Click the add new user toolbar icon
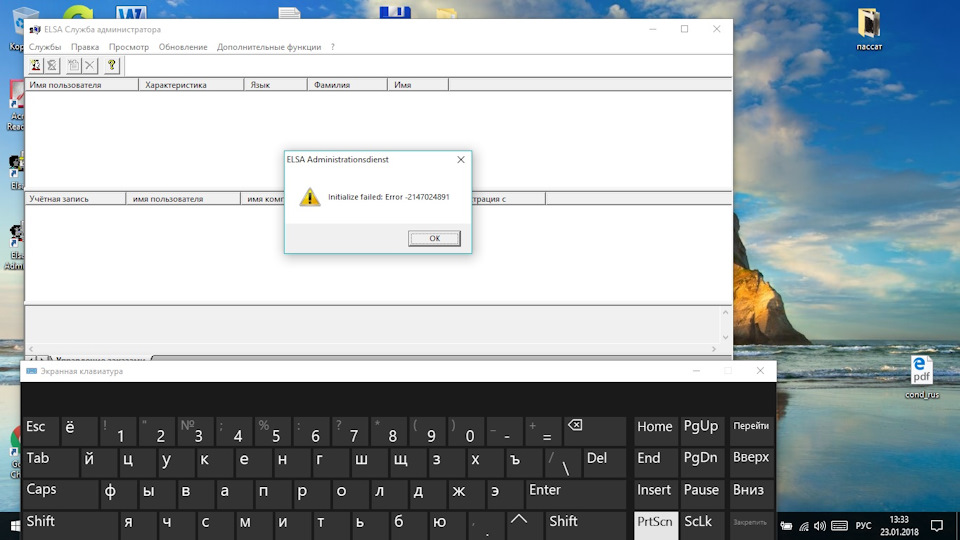This screenshot has width=960, height=540. 35,65
